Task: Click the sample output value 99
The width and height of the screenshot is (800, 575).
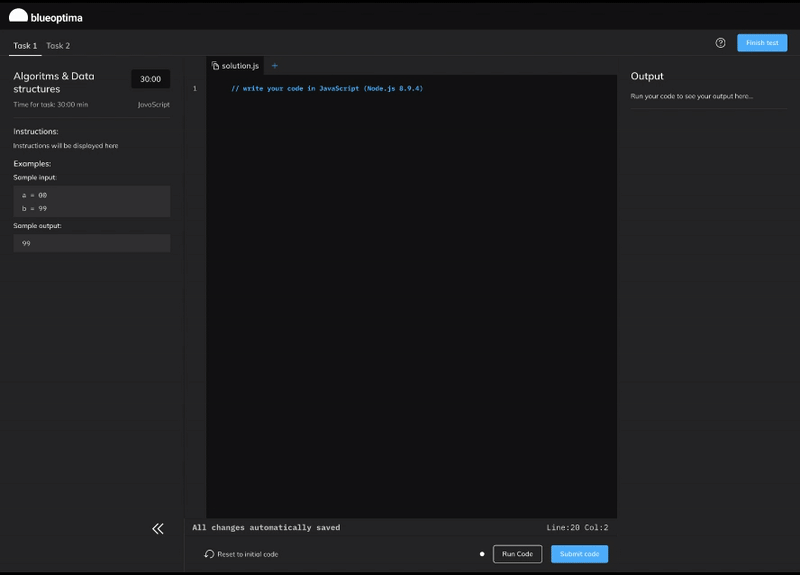Action: point(26,243)
